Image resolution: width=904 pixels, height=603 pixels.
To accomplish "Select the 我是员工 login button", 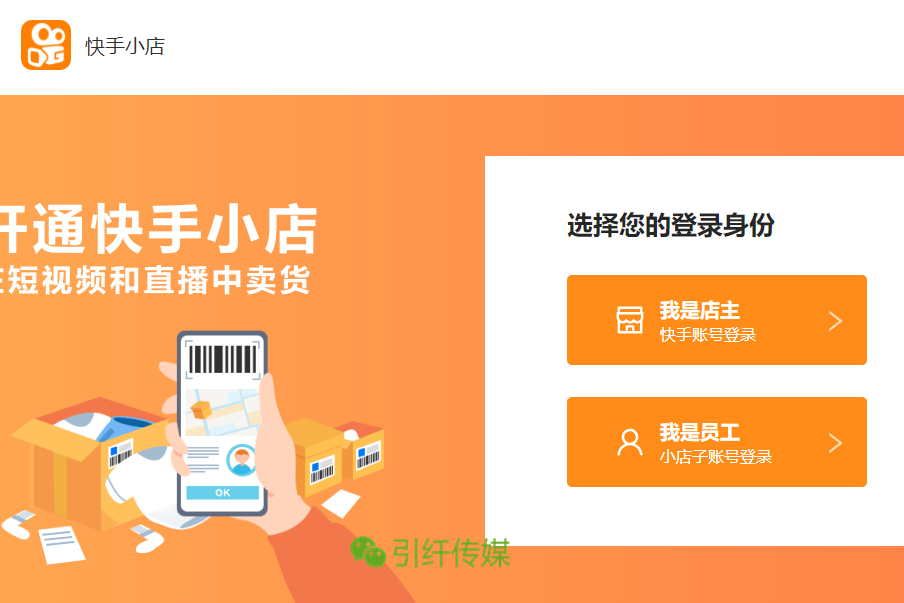I will click(x=717, y=442).
